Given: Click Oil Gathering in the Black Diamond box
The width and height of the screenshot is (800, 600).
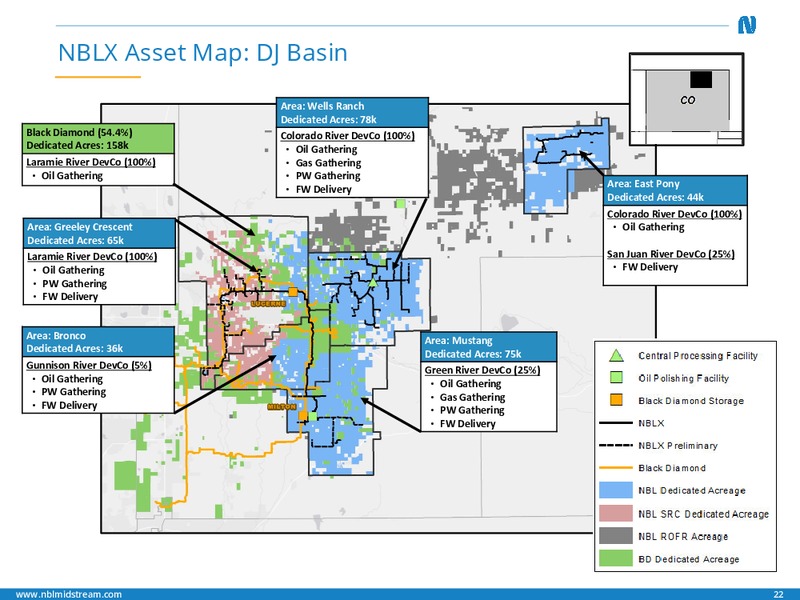Looking at the screenshot, I should click(x=72, y=176).
